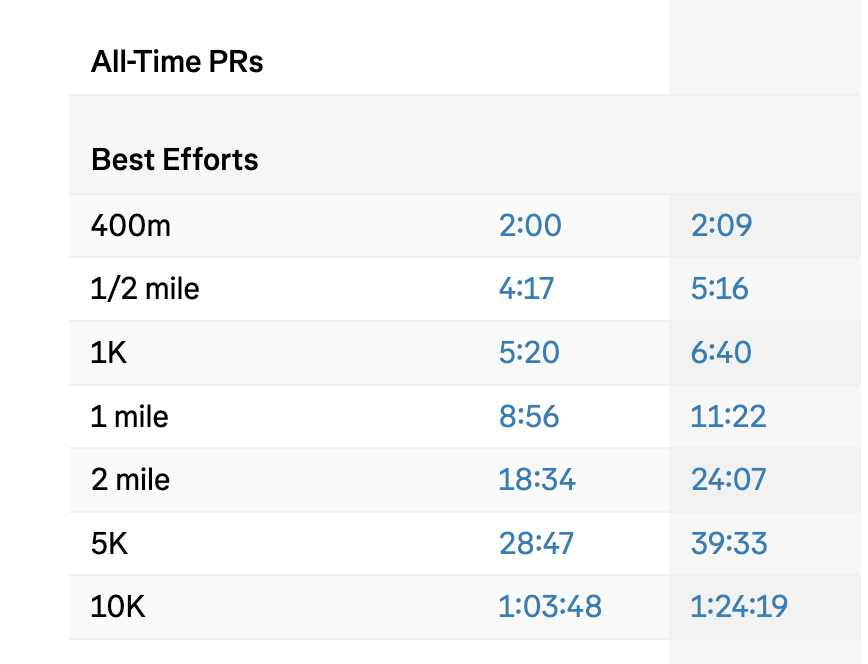
Task: Open the 1K best effort 5:20
Action: pos(529,353)
